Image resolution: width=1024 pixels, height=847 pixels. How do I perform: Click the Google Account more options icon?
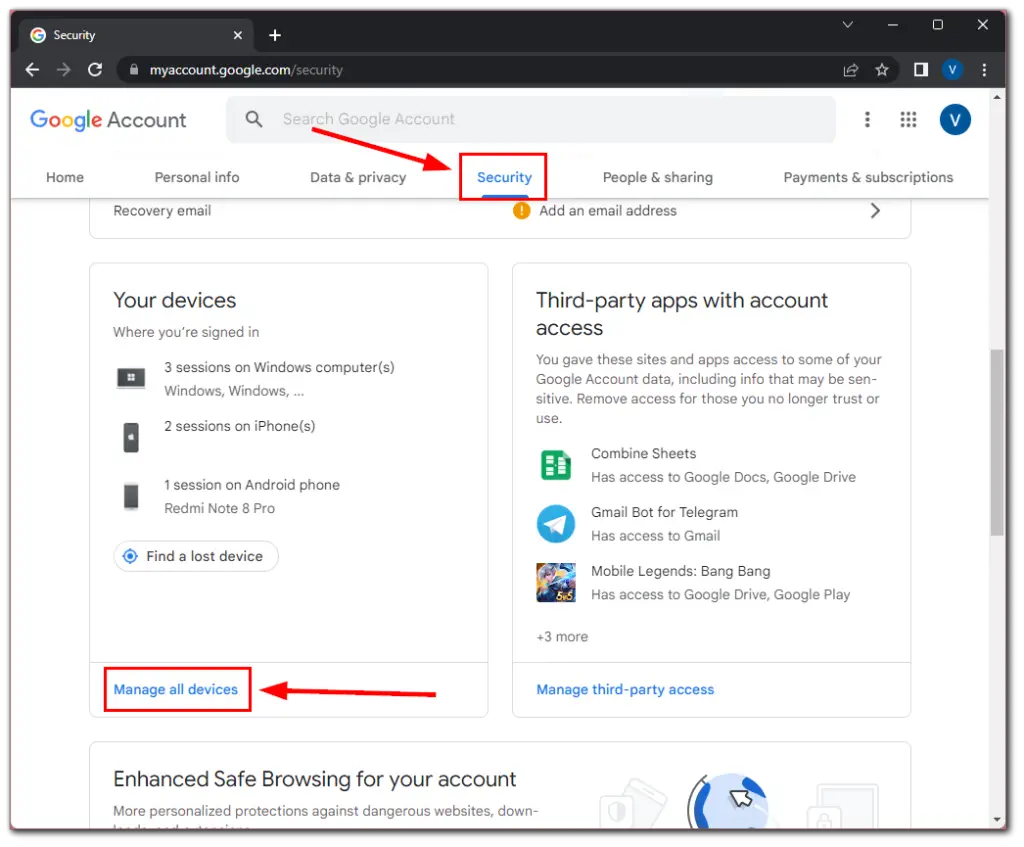[867, 119]
